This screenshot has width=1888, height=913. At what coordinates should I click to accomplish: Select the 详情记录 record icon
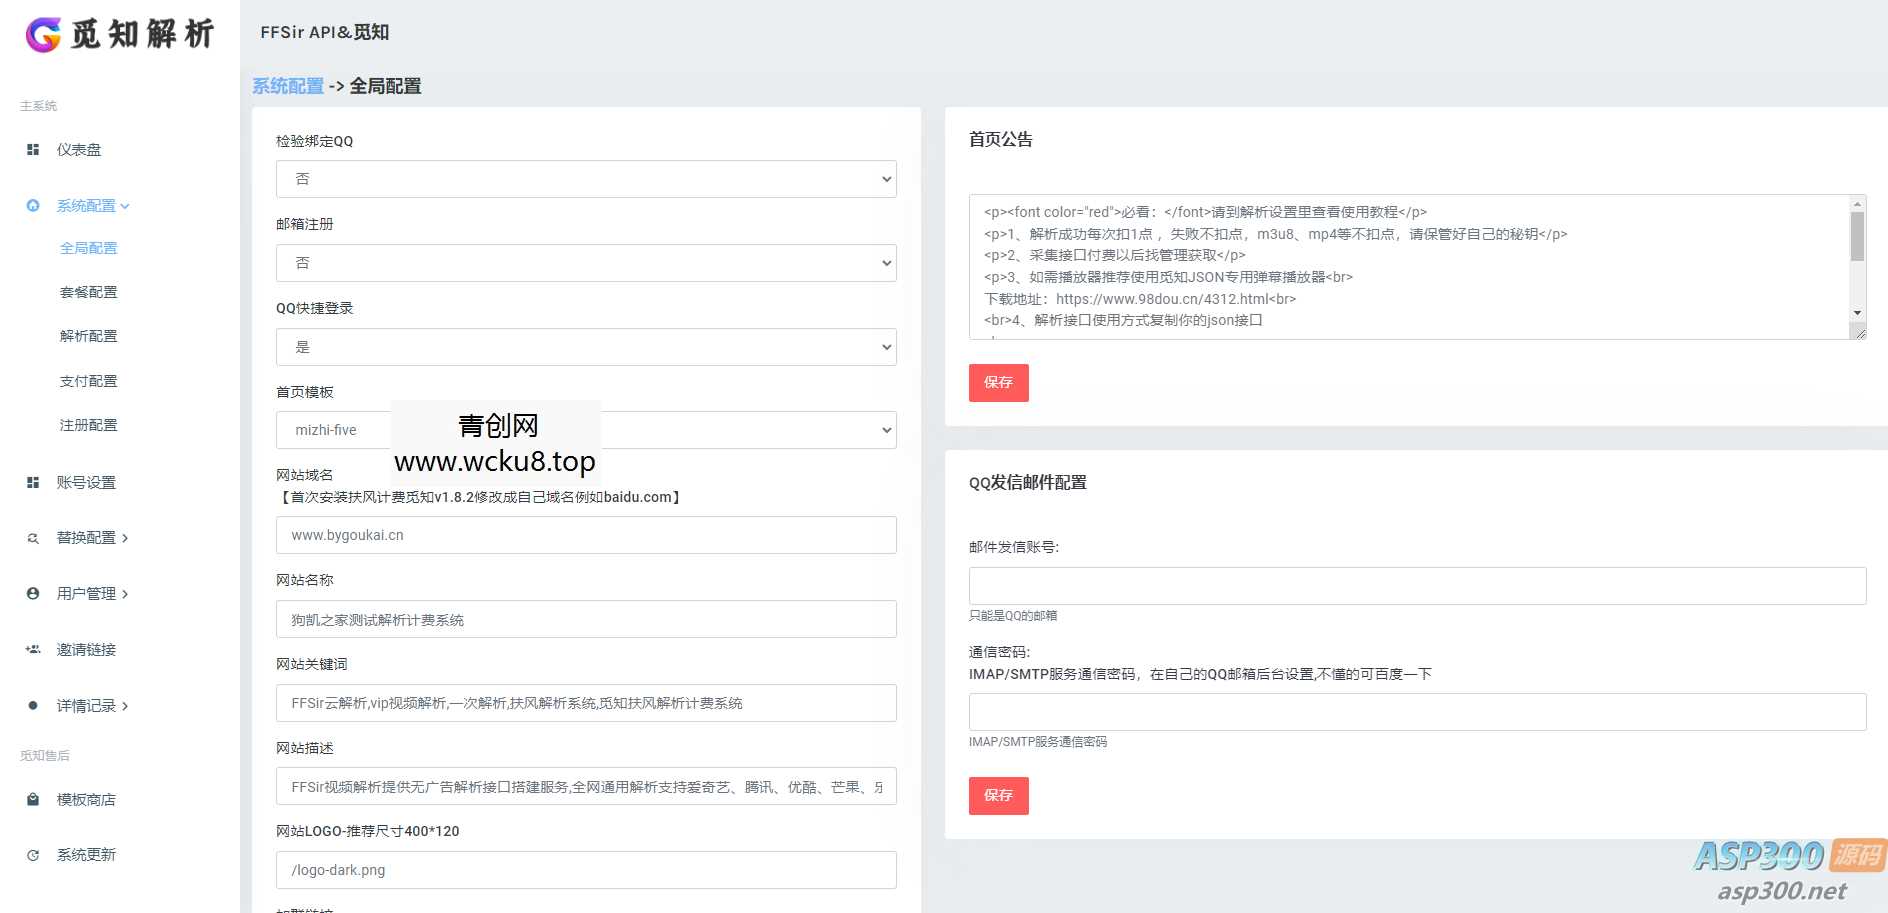[33, 705]
